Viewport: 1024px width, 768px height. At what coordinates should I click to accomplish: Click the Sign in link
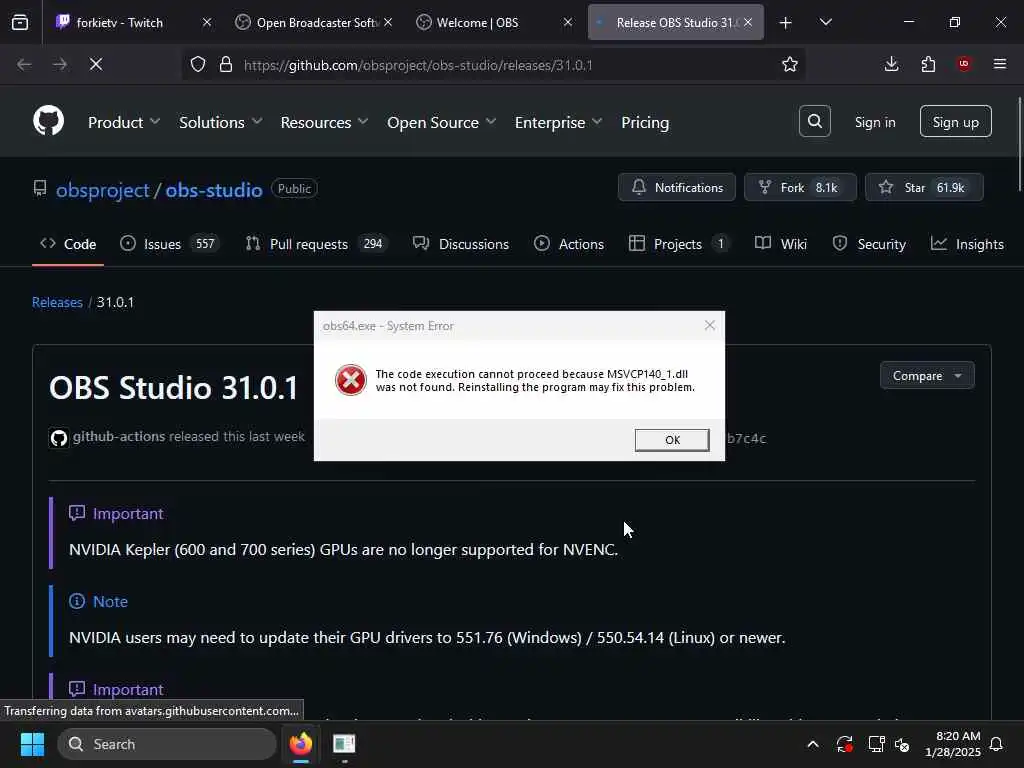(874, 122)
